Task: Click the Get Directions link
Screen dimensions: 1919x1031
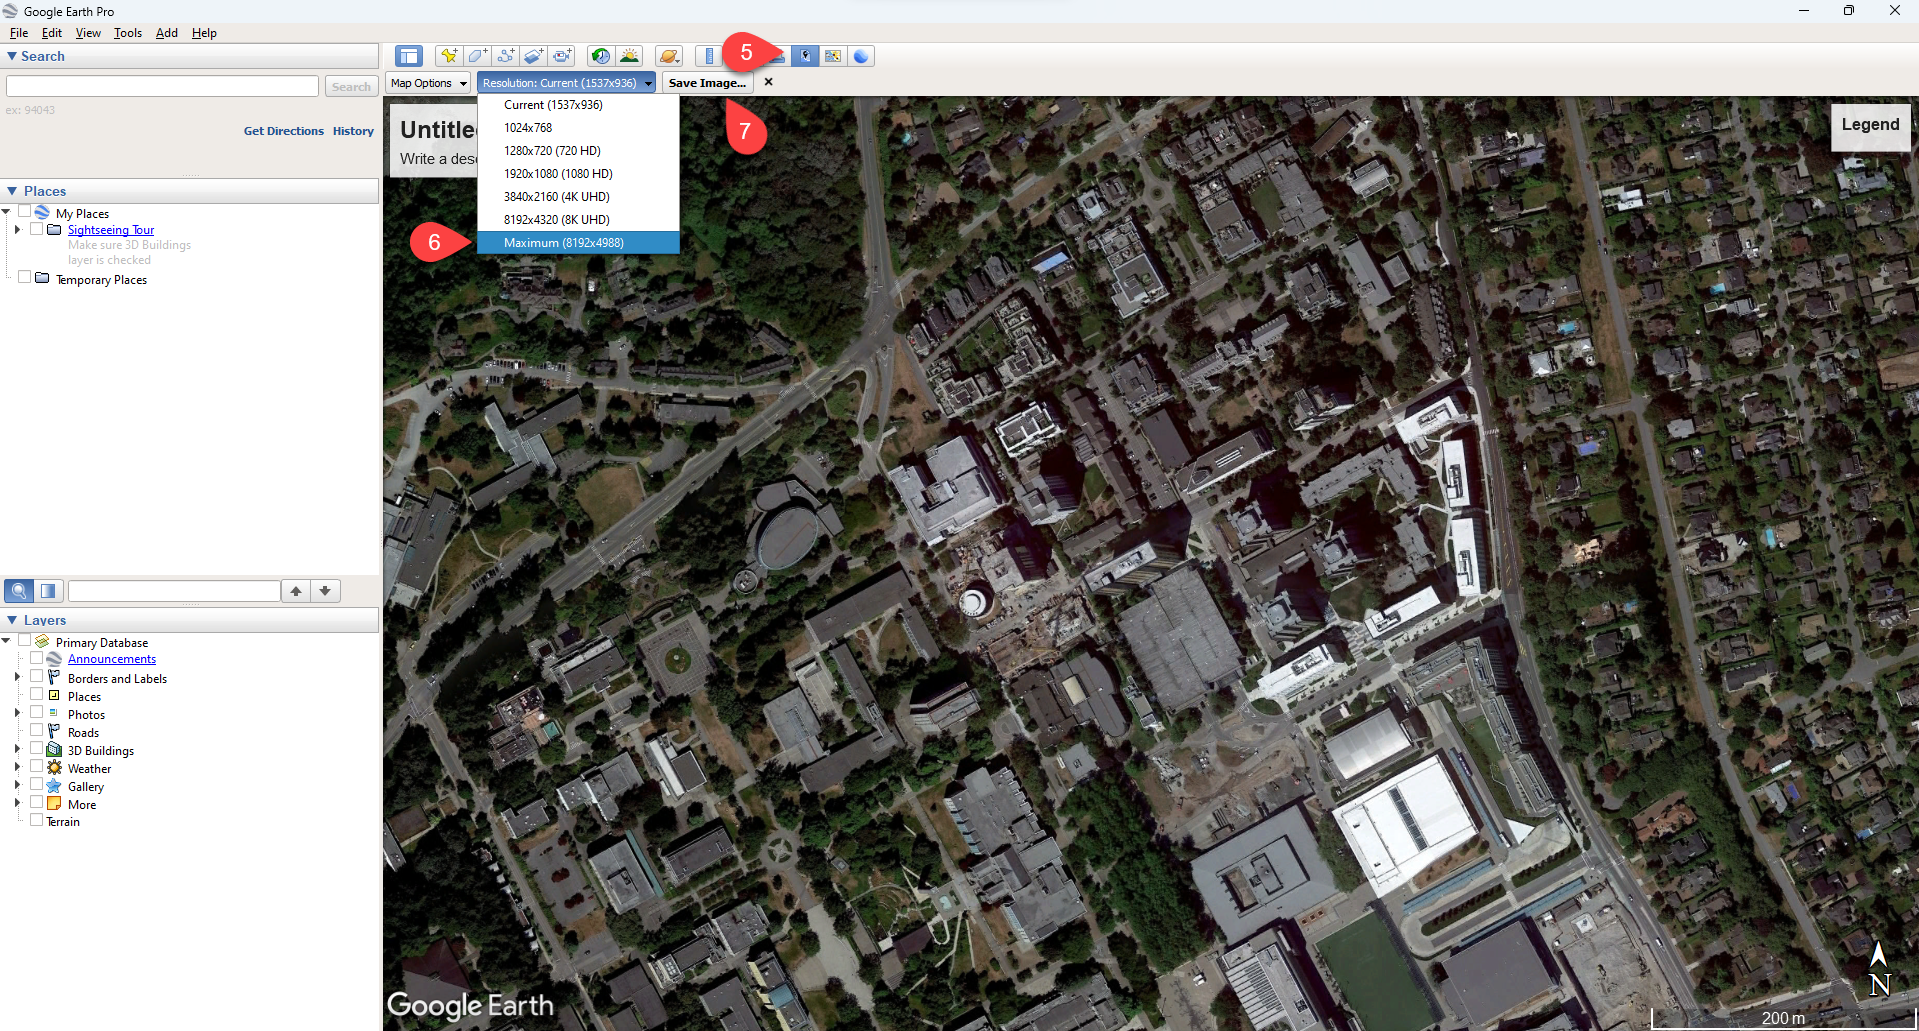Action: click(x=284, y=131)
